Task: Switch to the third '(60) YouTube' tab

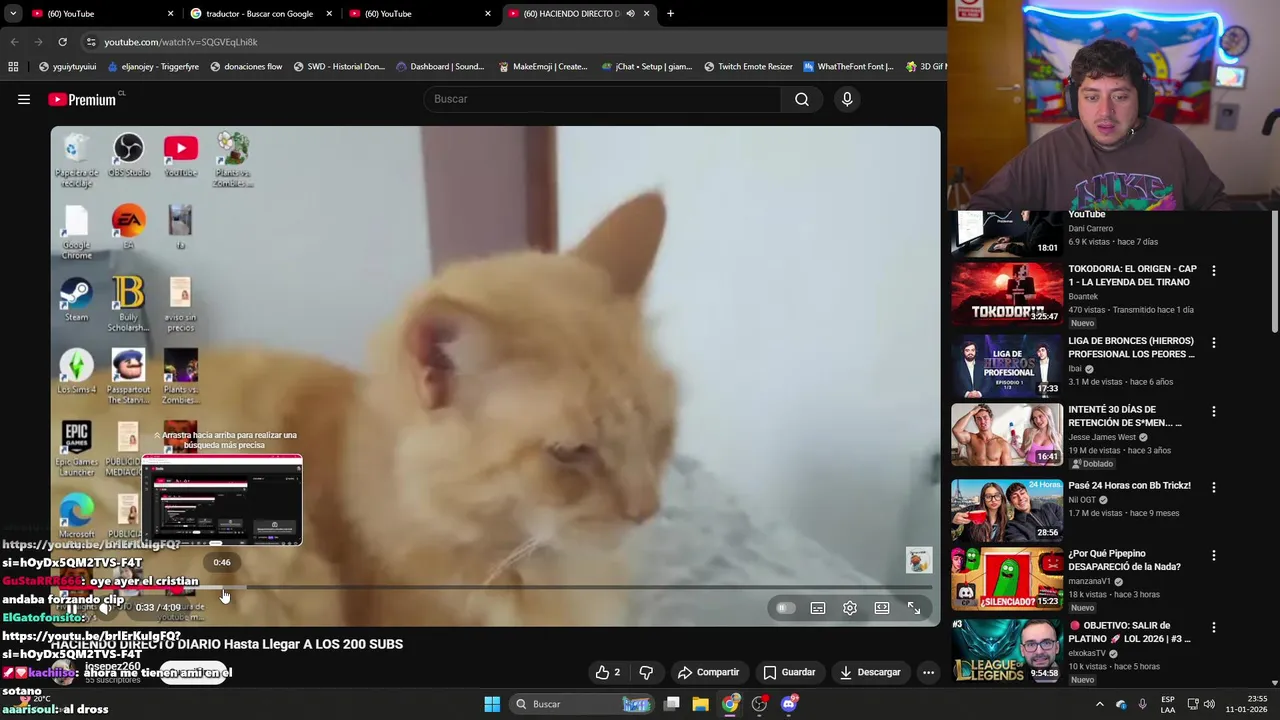Action: click(420, 14)
